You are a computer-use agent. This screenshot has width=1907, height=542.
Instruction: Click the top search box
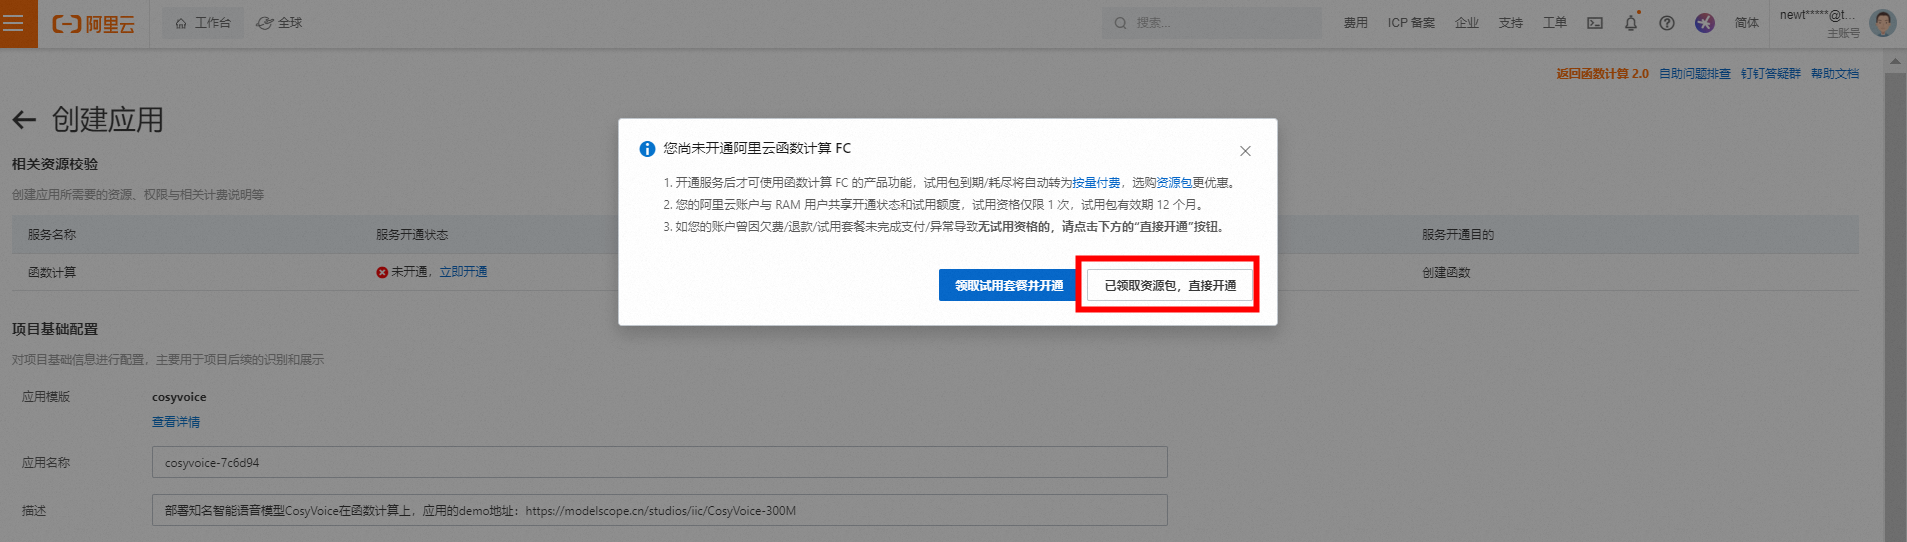point(1212,23)
